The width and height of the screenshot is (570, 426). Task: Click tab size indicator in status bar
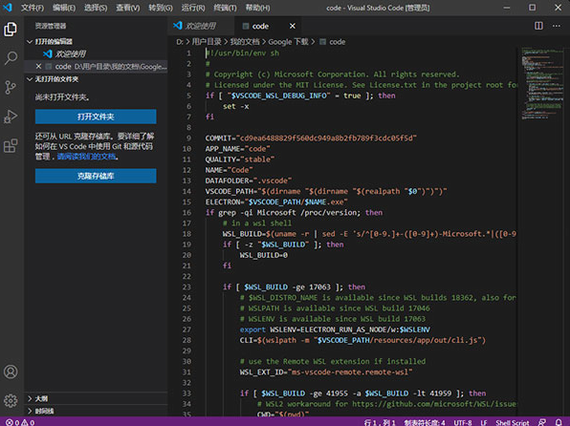pos(424,422)
